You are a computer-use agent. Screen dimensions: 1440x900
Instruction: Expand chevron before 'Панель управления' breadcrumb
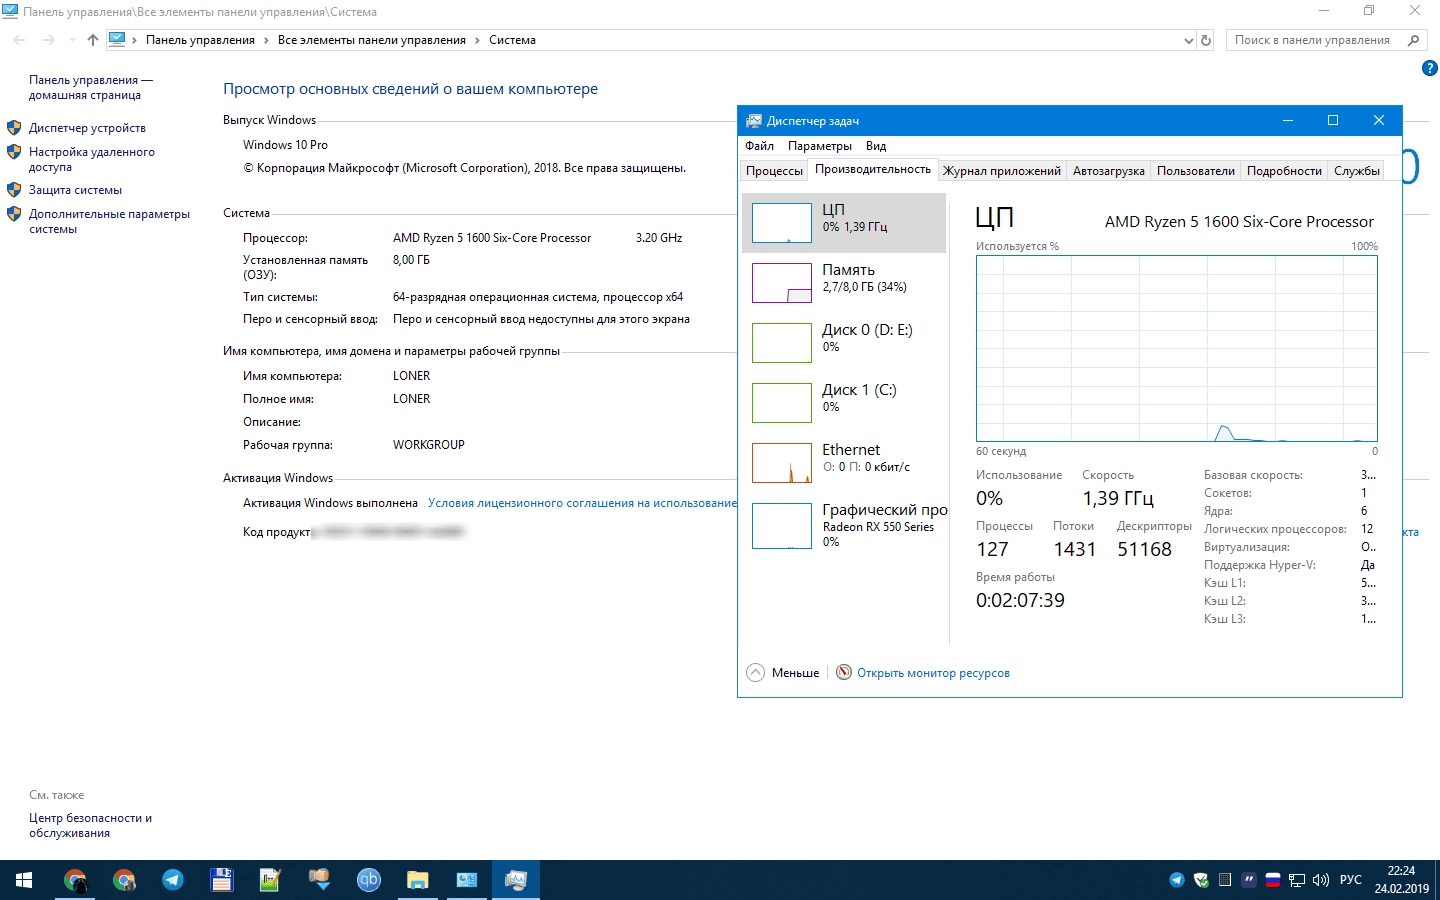(134, 40)
